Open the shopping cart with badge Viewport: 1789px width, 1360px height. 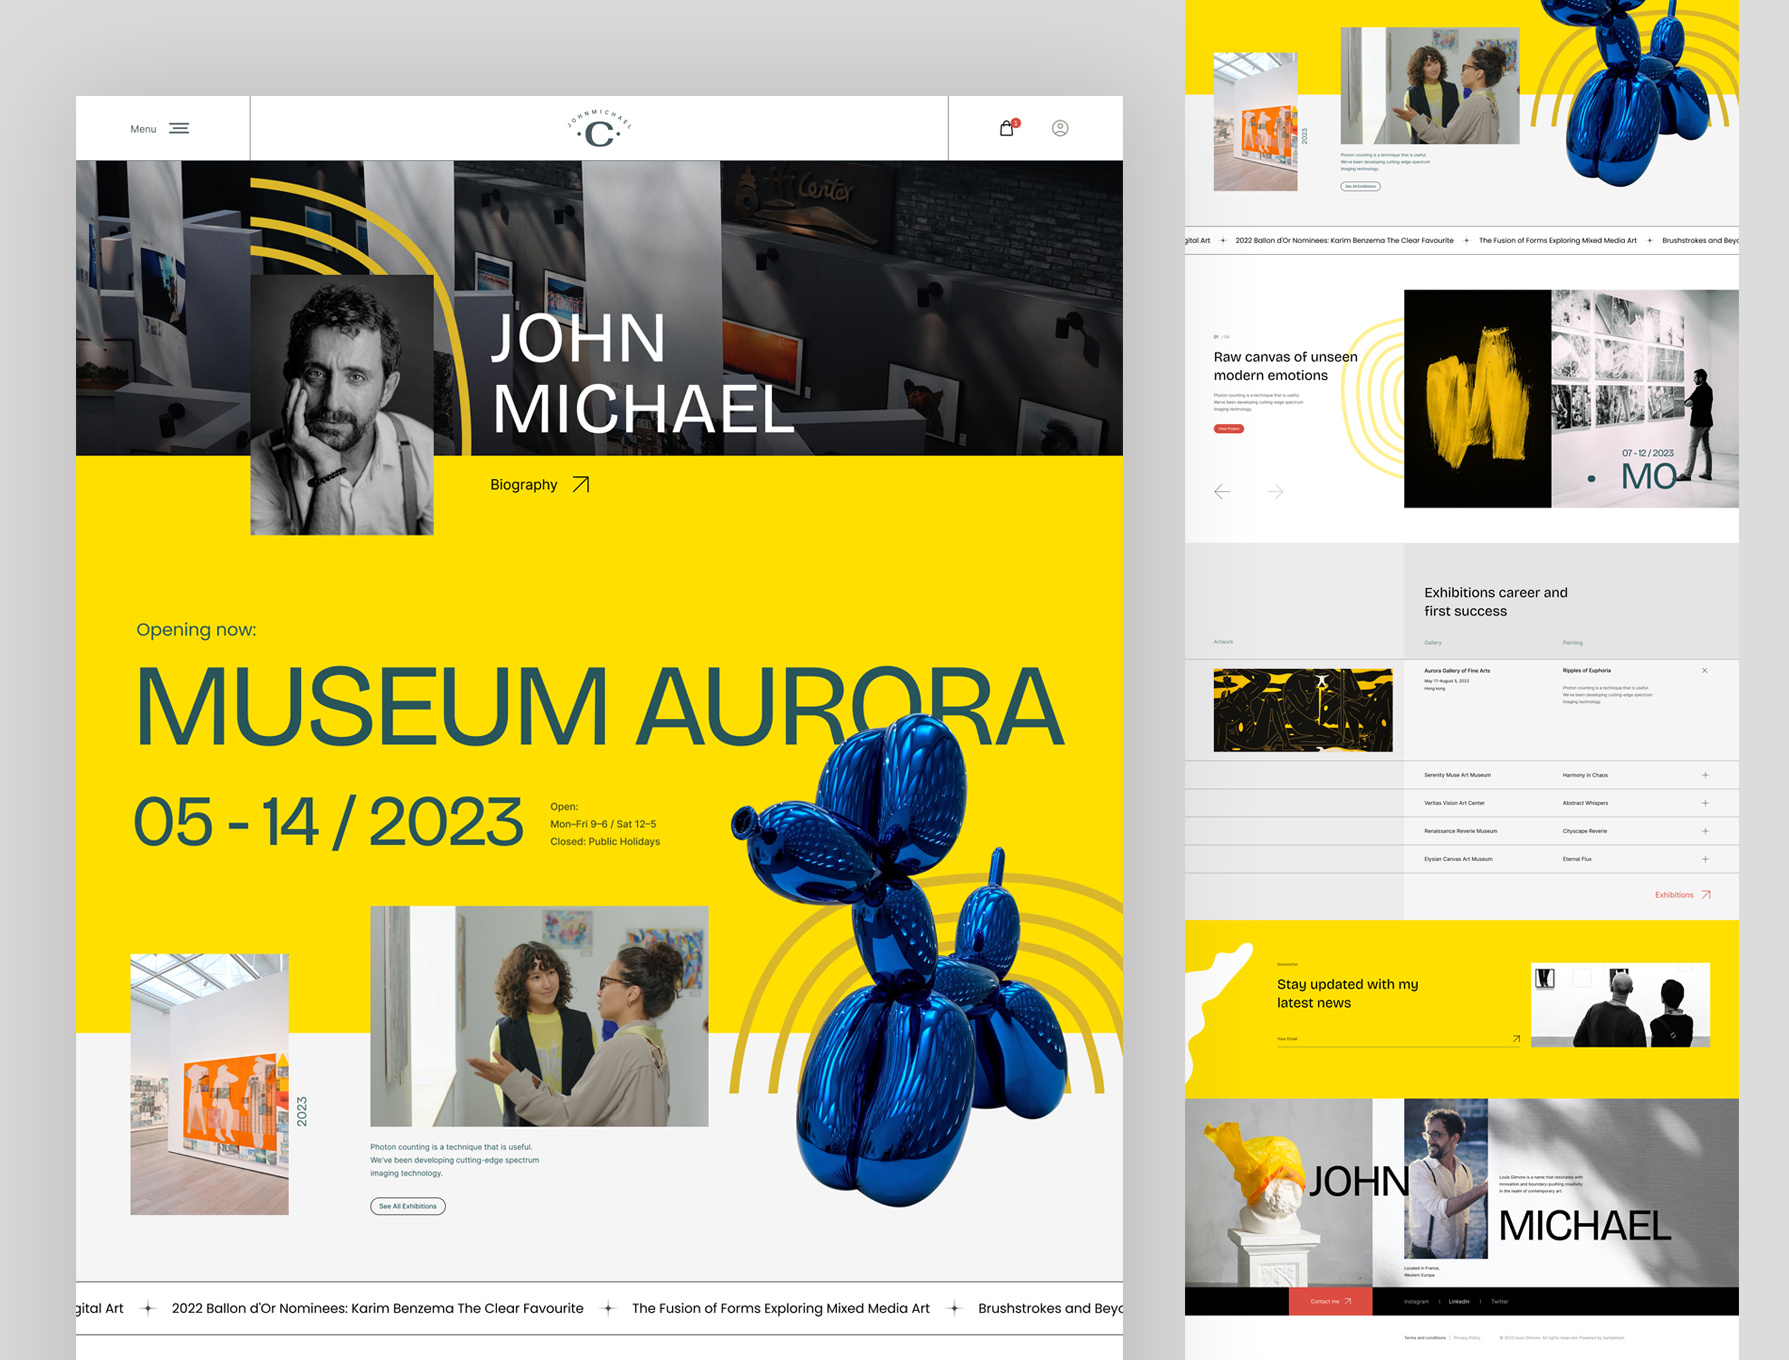click(x=1005, y=128)
